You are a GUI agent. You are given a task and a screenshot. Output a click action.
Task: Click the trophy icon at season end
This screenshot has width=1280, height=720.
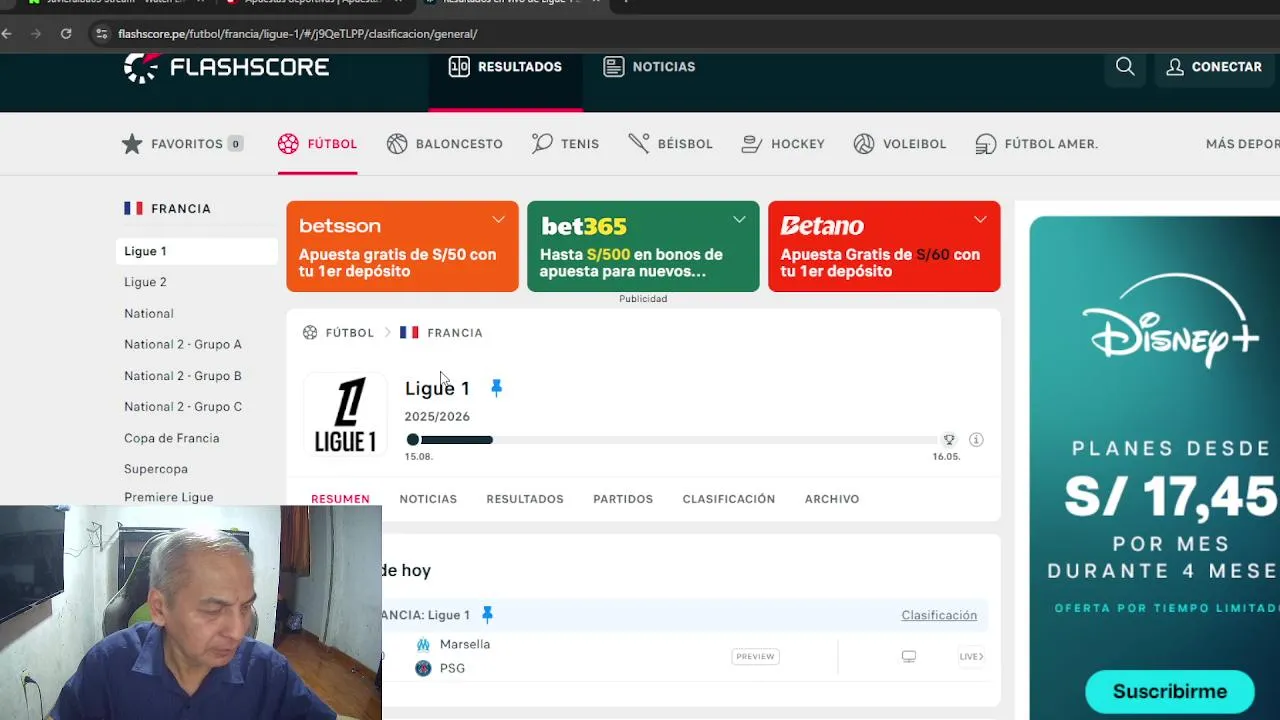949,440
